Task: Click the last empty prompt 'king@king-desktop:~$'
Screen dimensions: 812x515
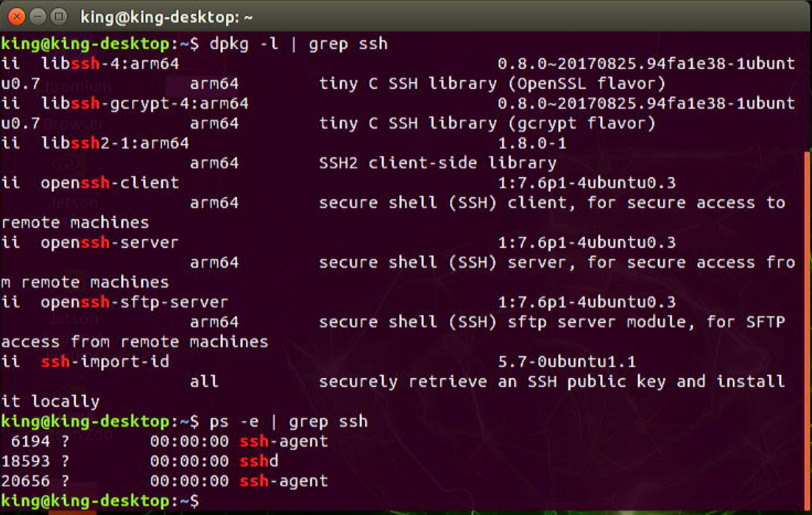Action: click(100, 501)
